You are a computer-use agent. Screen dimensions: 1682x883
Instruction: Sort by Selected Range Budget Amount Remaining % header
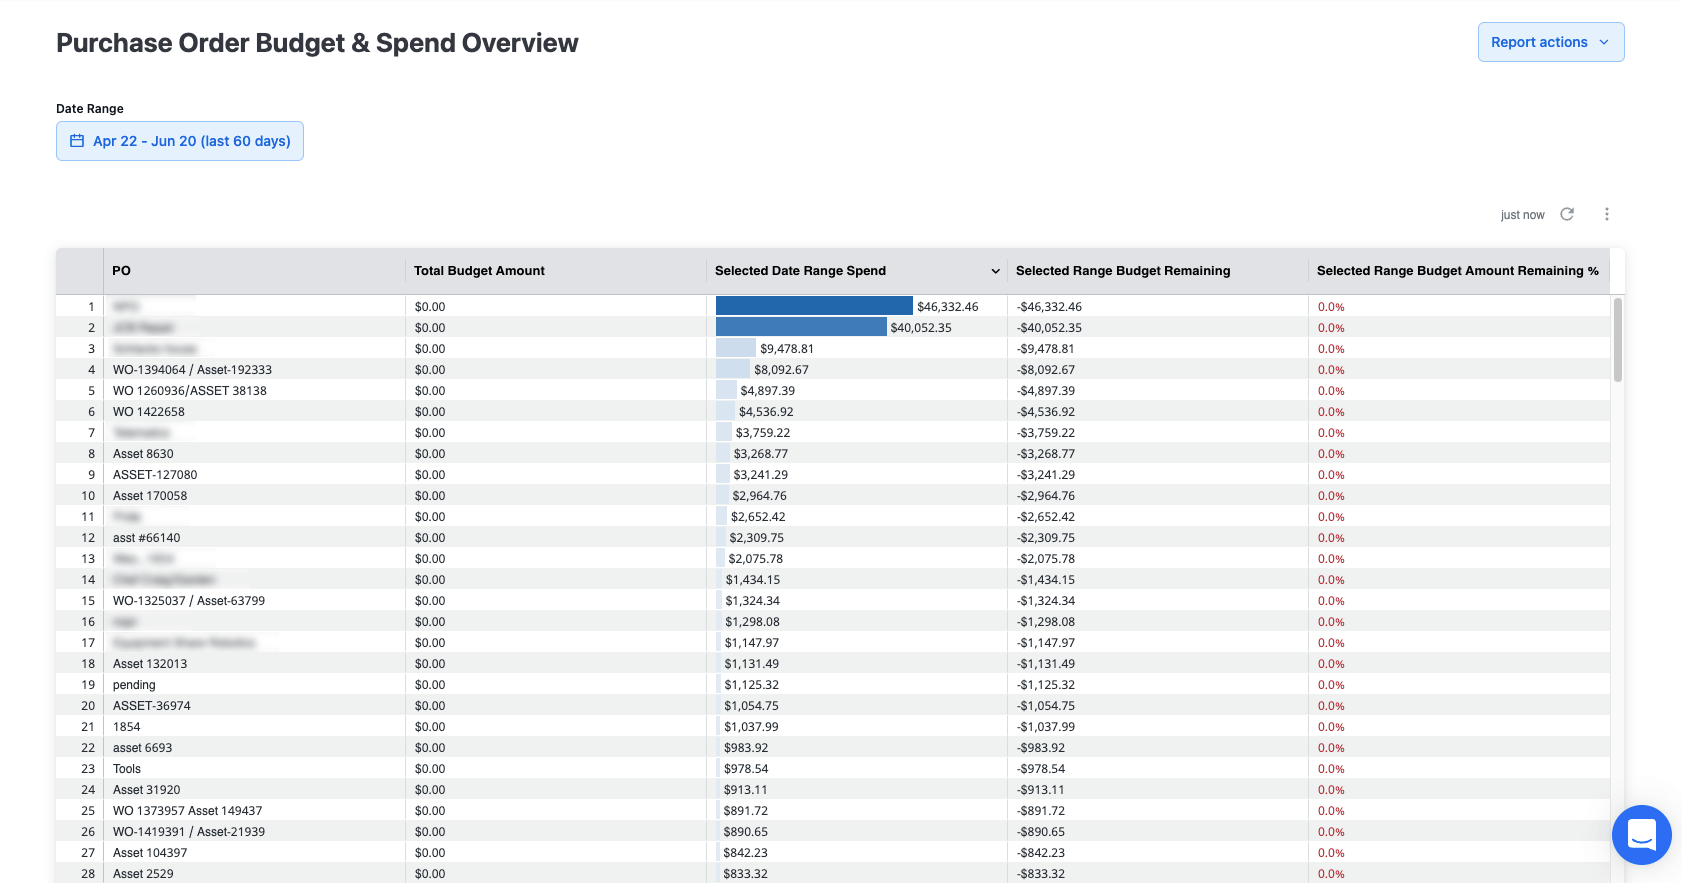(x=1458, y=271)
